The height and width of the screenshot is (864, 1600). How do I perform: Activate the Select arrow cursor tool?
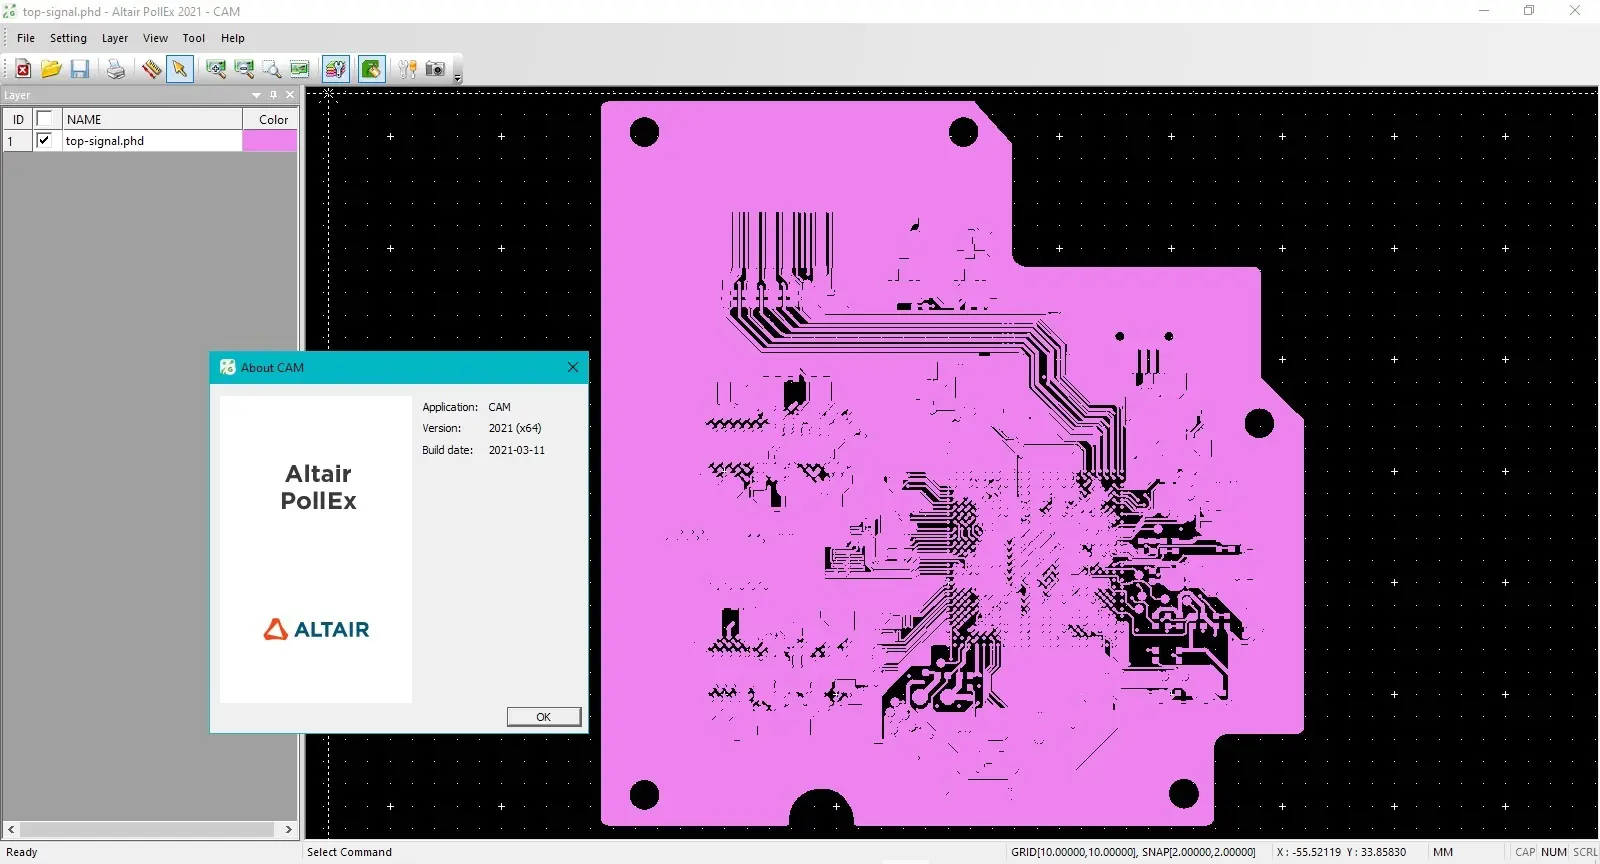point(180,69)
